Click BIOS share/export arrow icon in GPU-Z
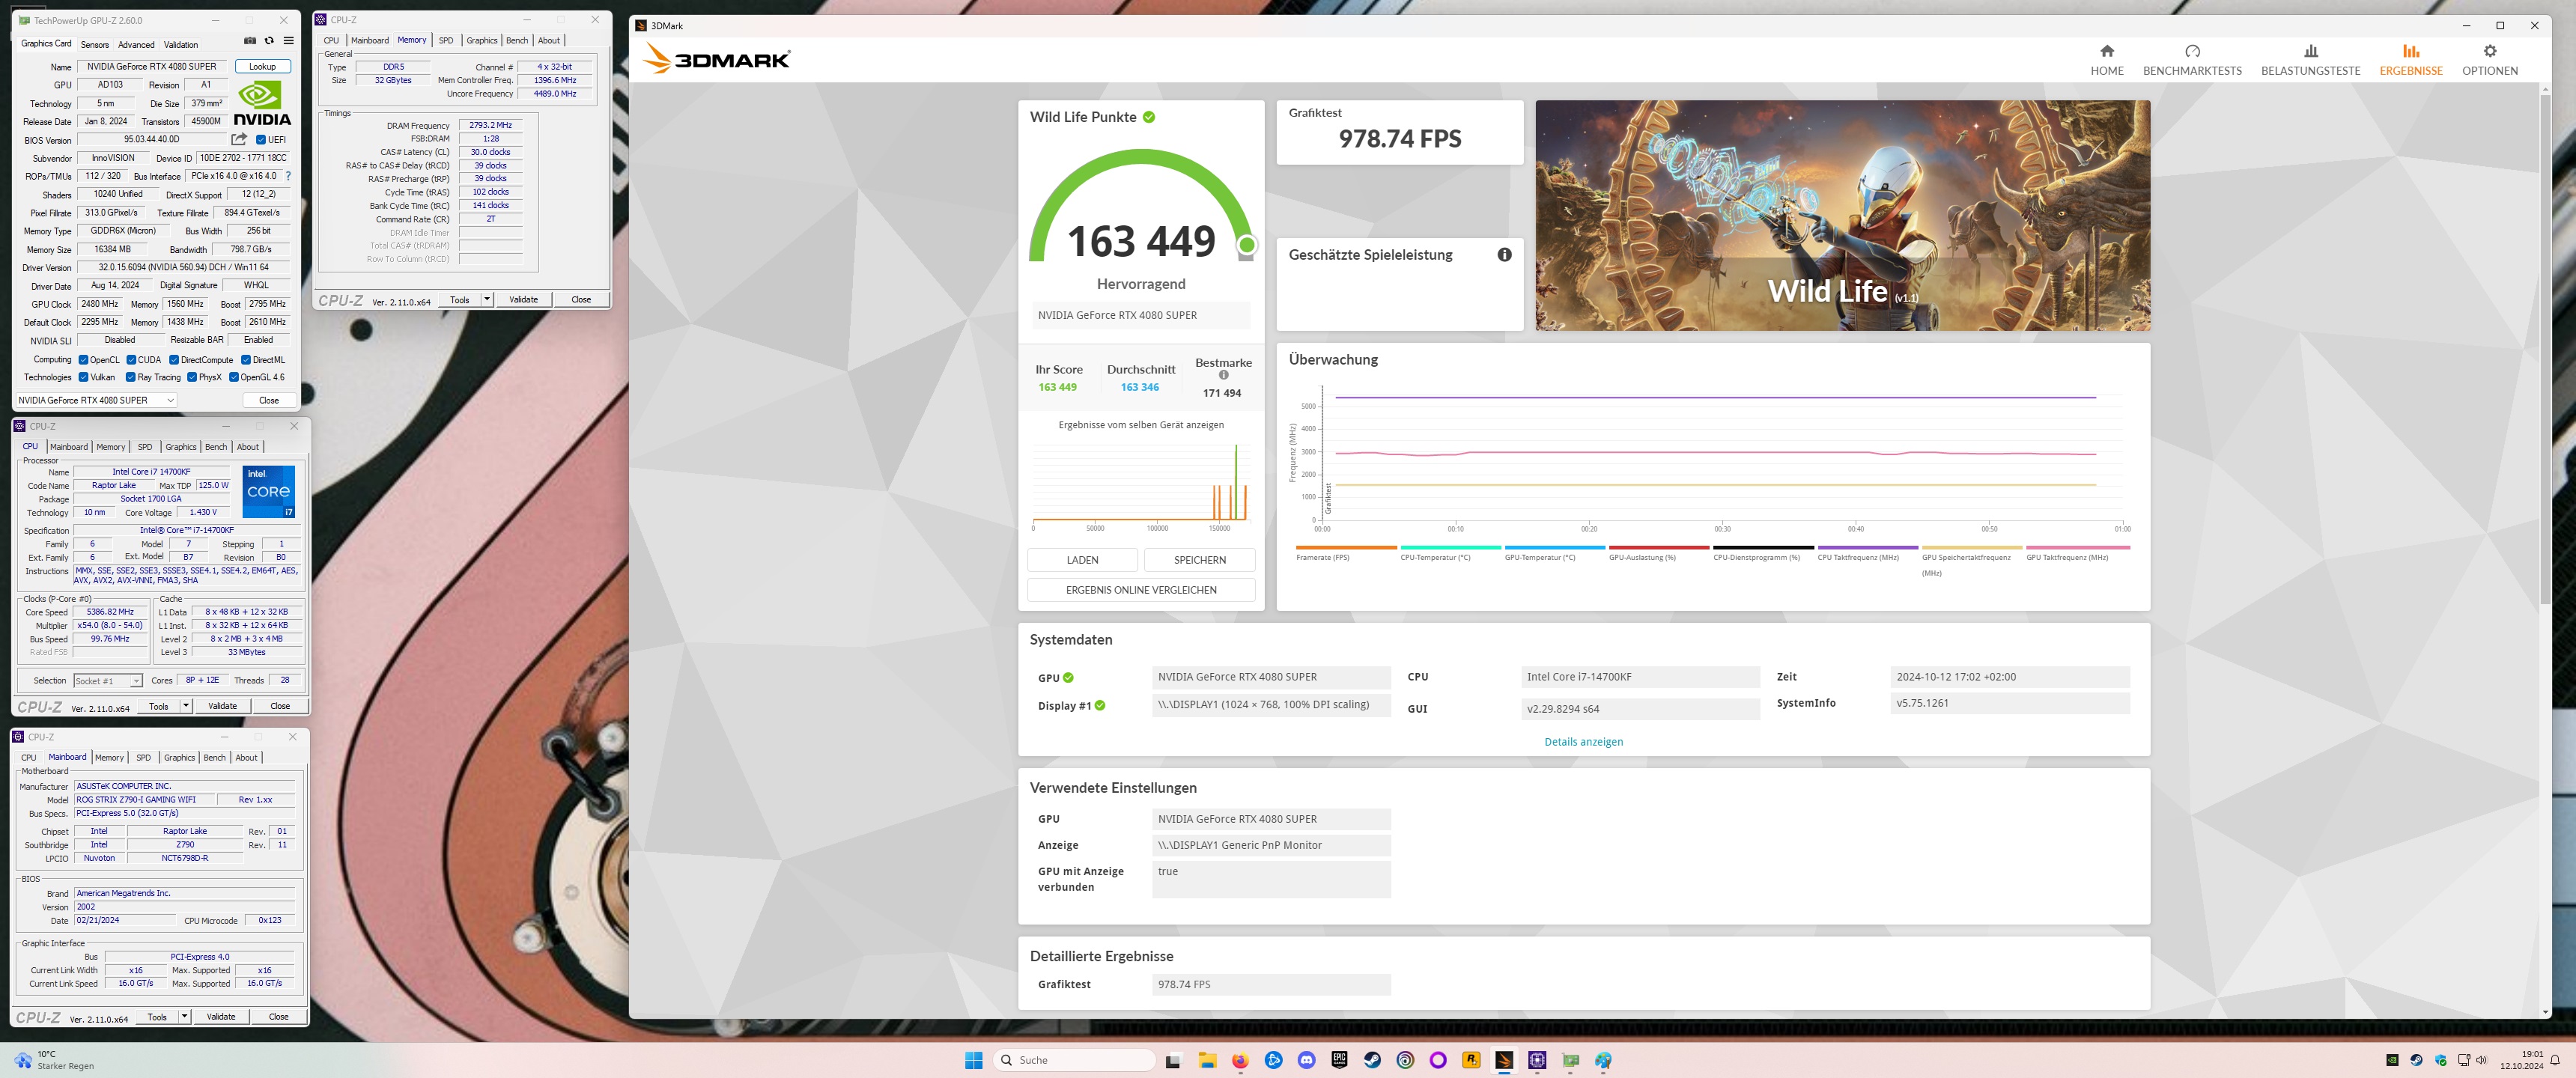 239,139
